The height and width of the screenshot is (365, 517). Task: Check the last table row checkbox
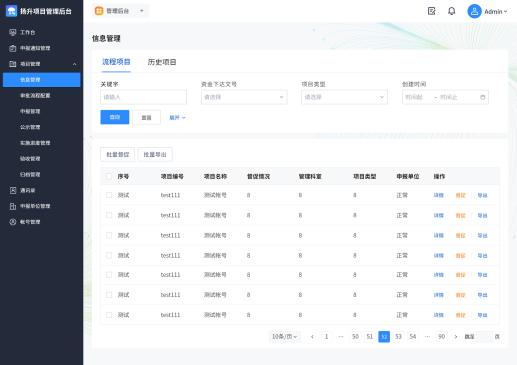109,315
